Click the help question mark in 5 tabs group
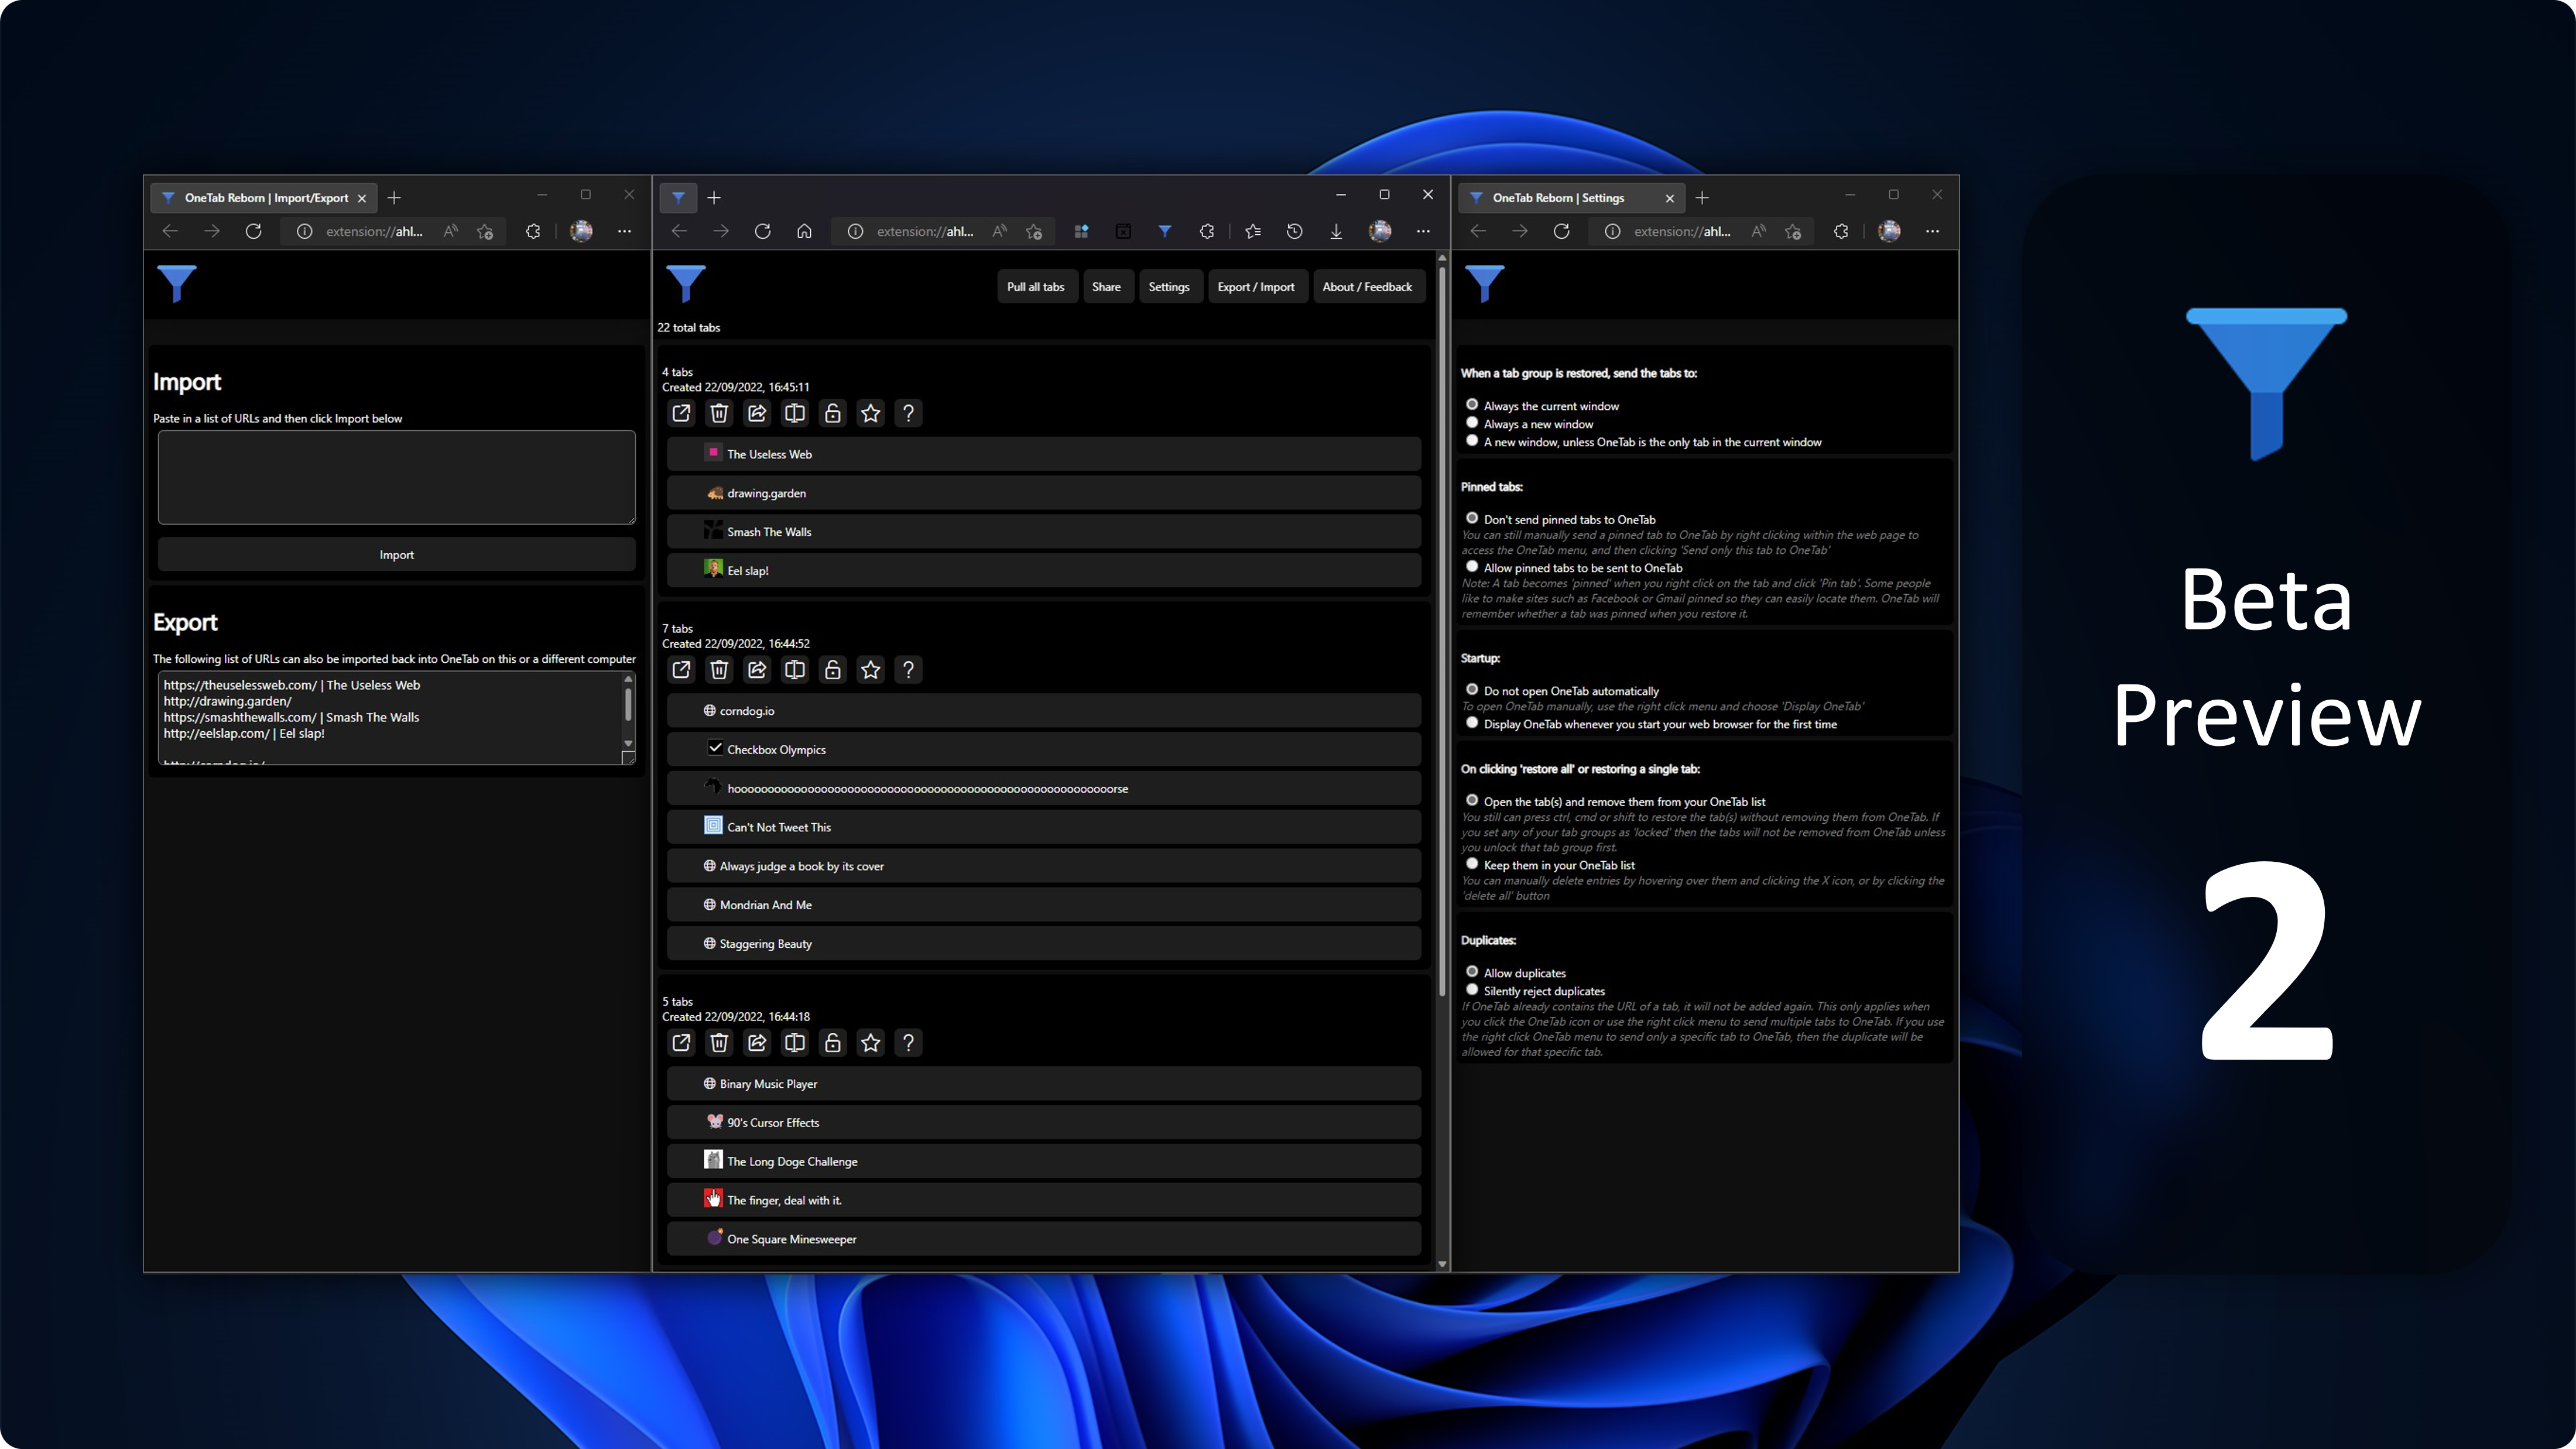2576x1449 pixels. coord(908,1043)
